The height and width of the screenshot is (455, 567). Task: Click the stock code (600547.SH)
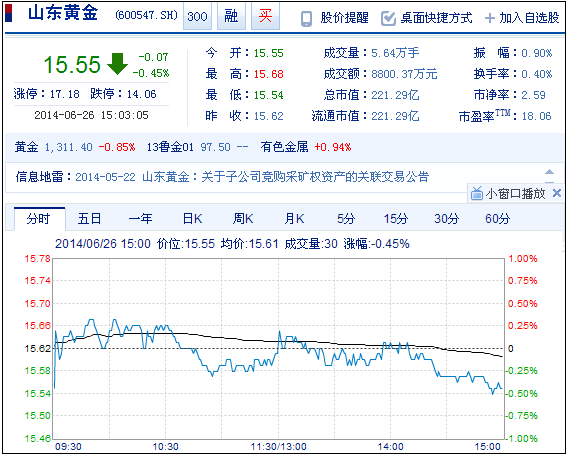point(146,15)
